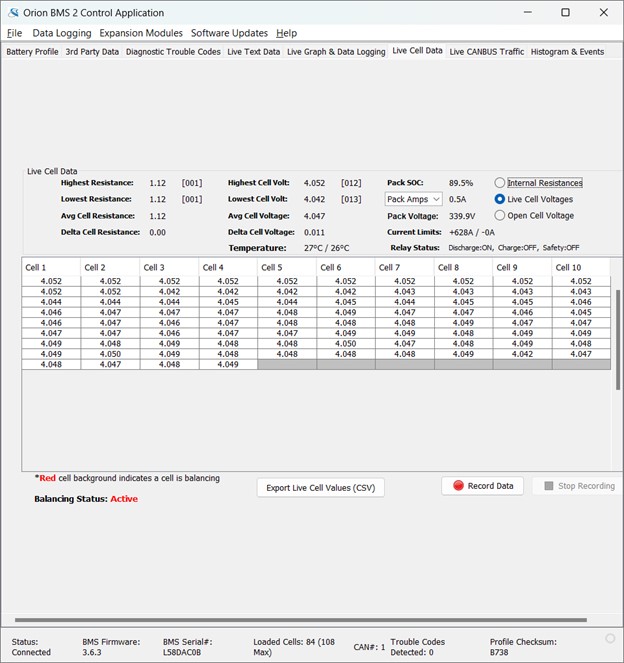624x663 pixels.
Task: Open the Expansion Modules menu
Action: [x=141, y=33]
